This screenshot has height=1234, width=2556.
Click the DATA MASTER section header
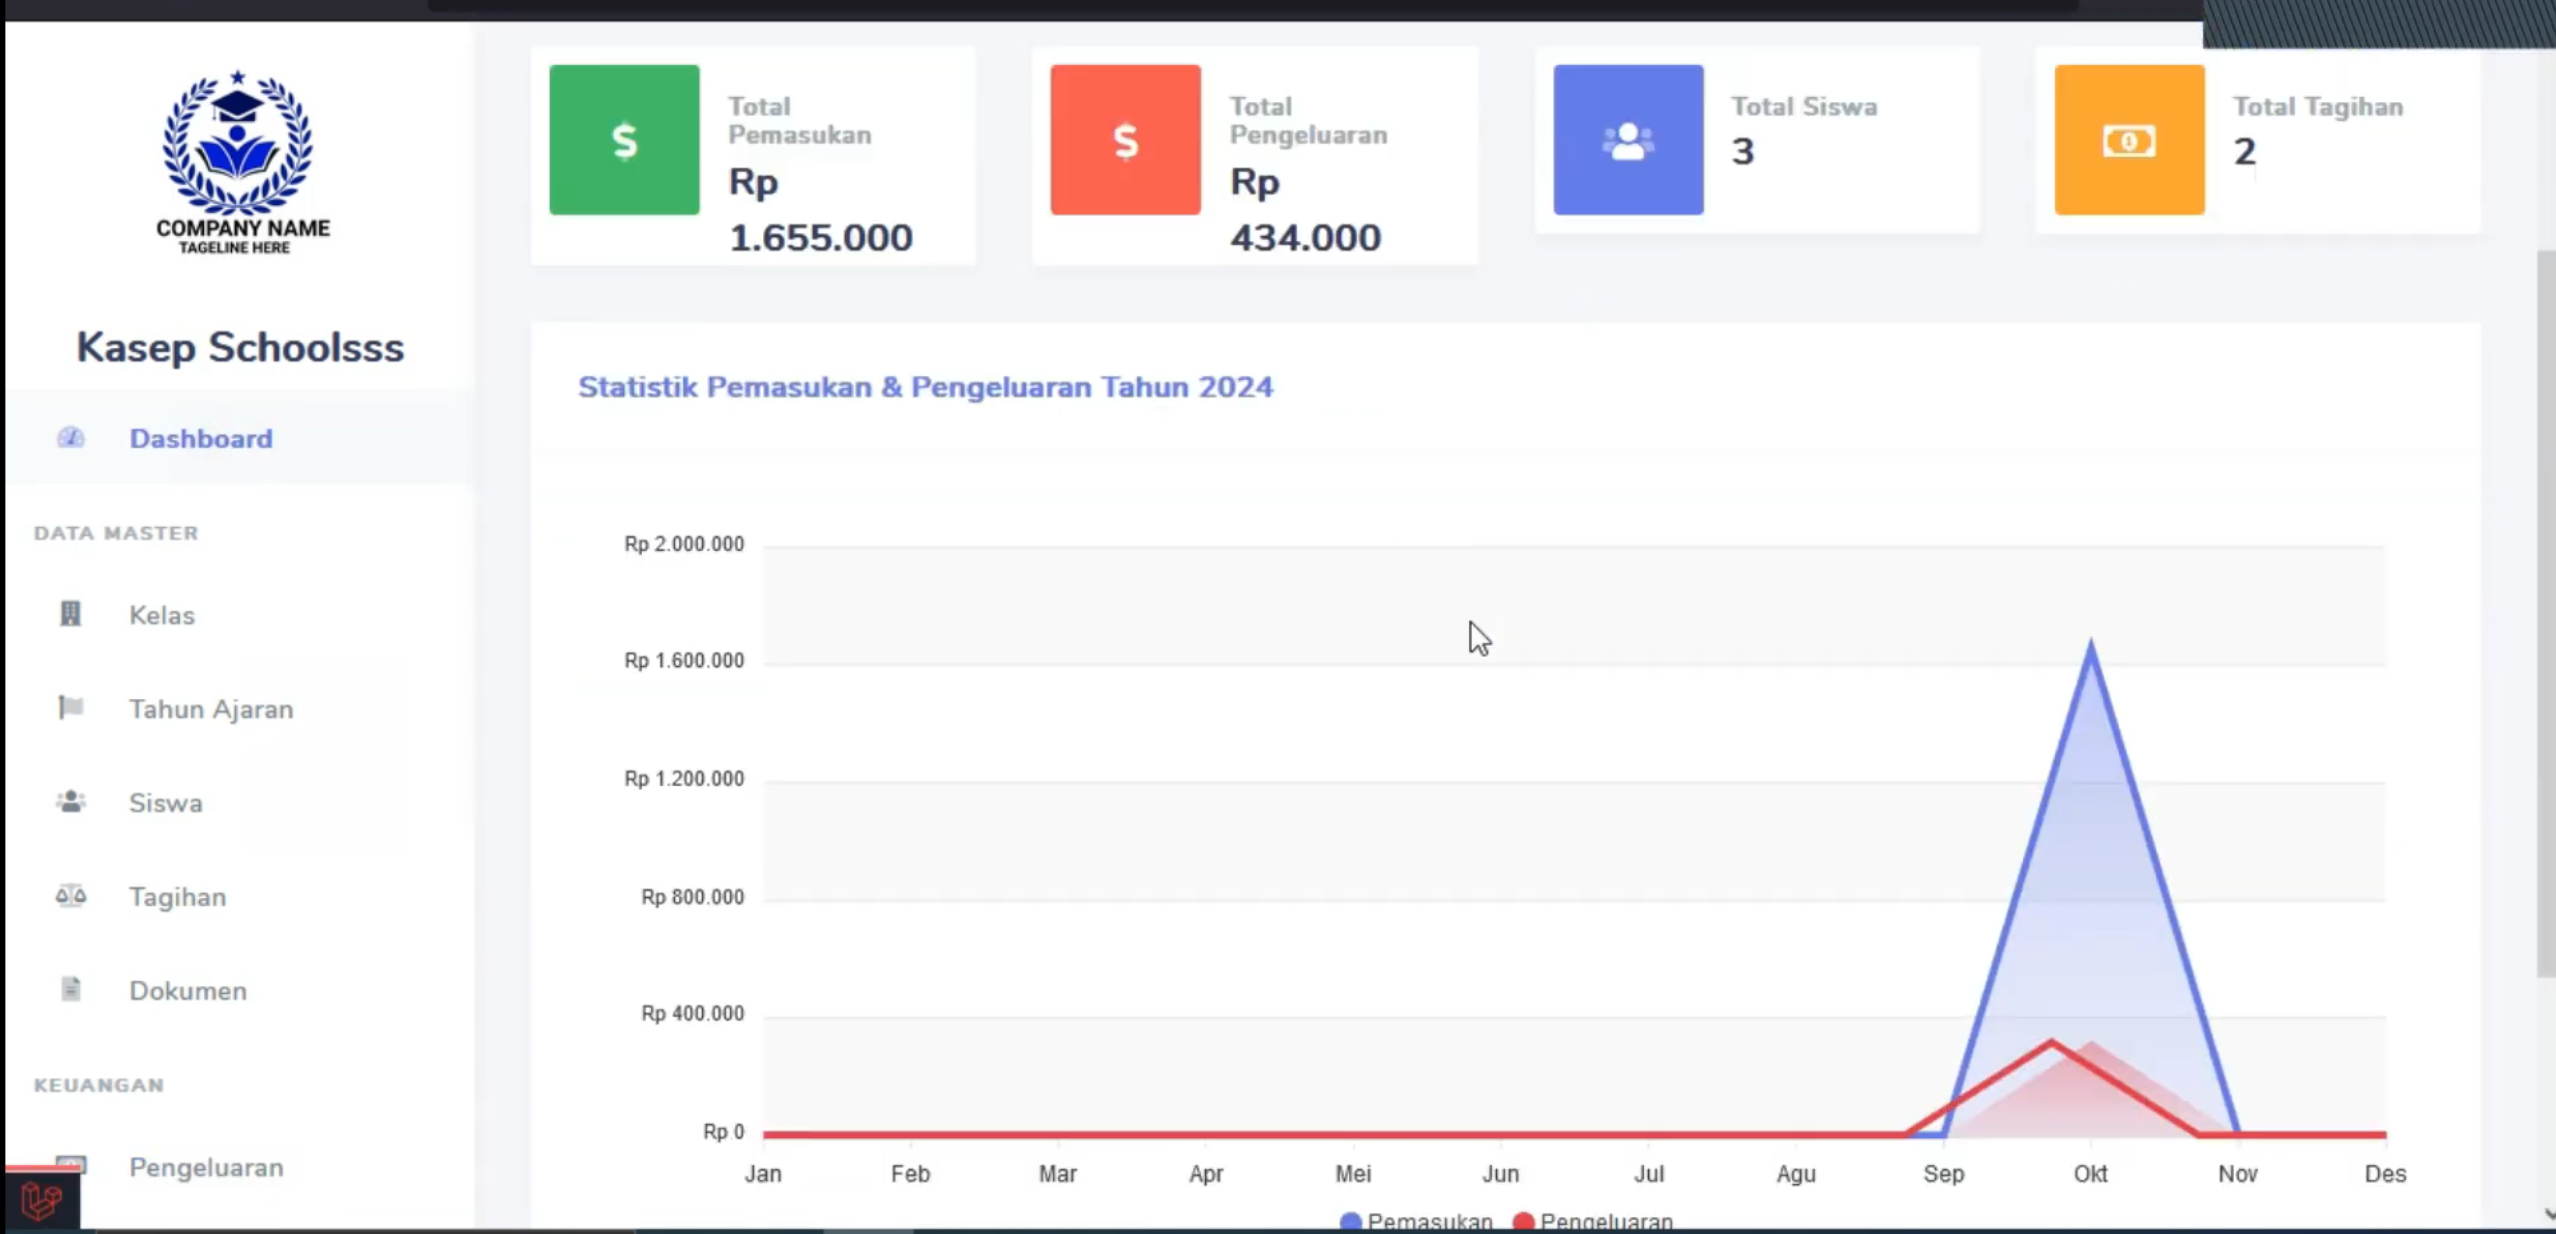[116, 533]
